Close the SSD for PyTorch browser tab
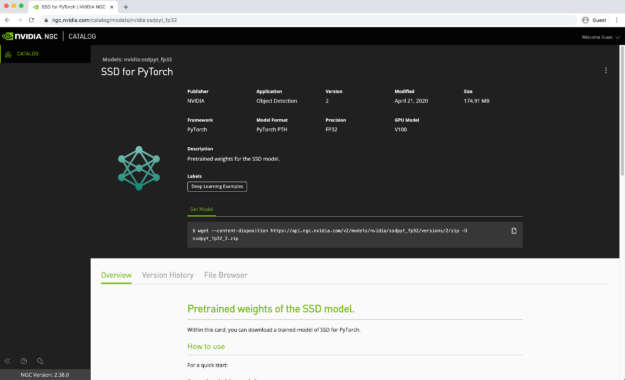Viewport: 625px width, 380px height. 112,7
